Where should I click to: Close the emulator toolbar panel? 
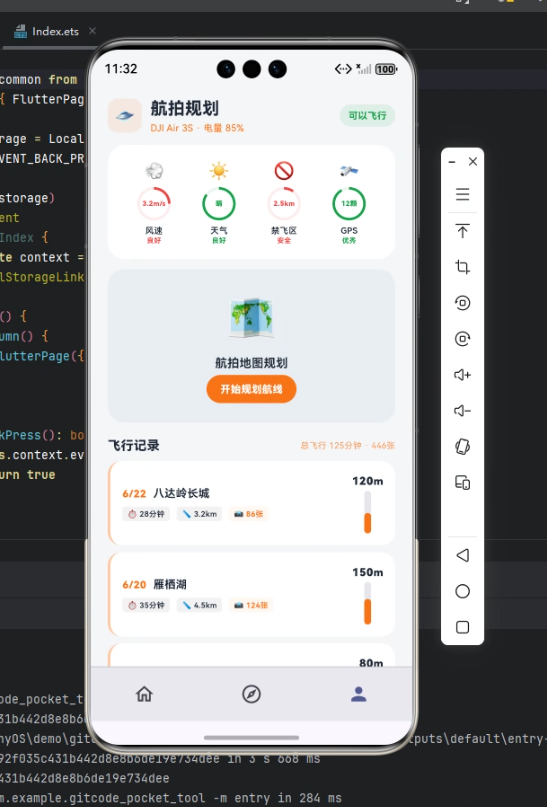tap(473, 162)
